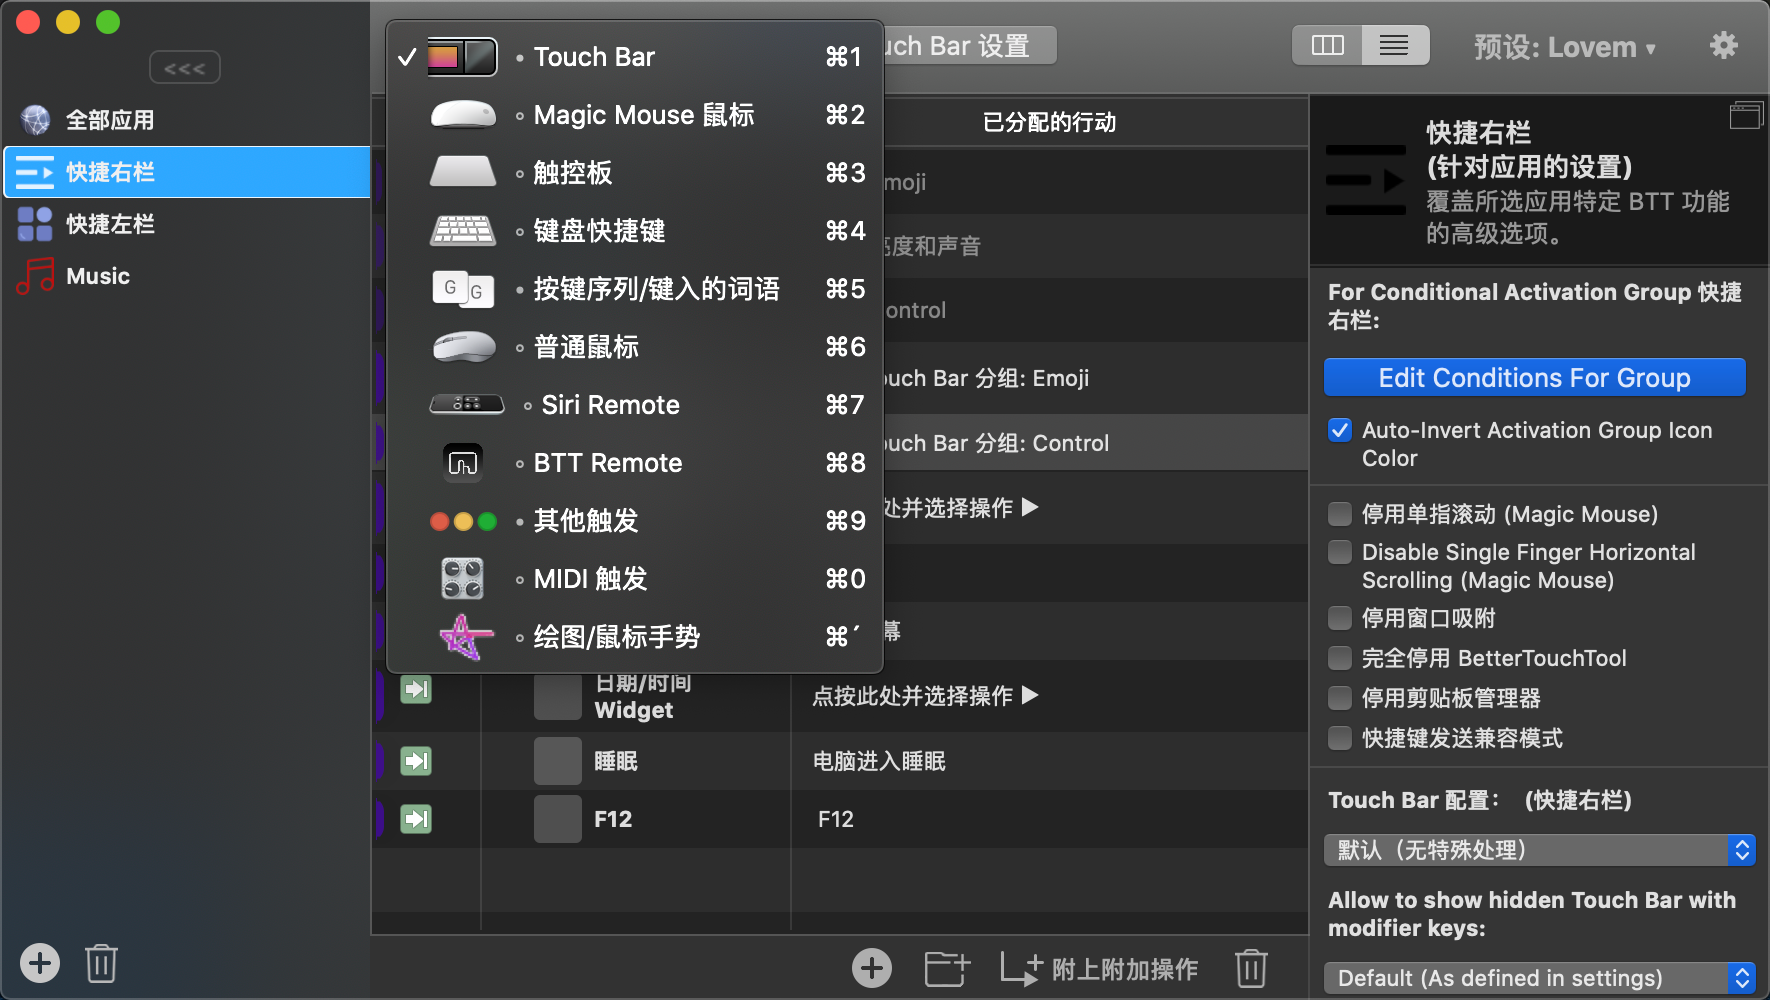Click the 睡眠 row icon placeholder
Image resolution: width=1770 pixels, height=1000 pixels.
coord(558,761)
